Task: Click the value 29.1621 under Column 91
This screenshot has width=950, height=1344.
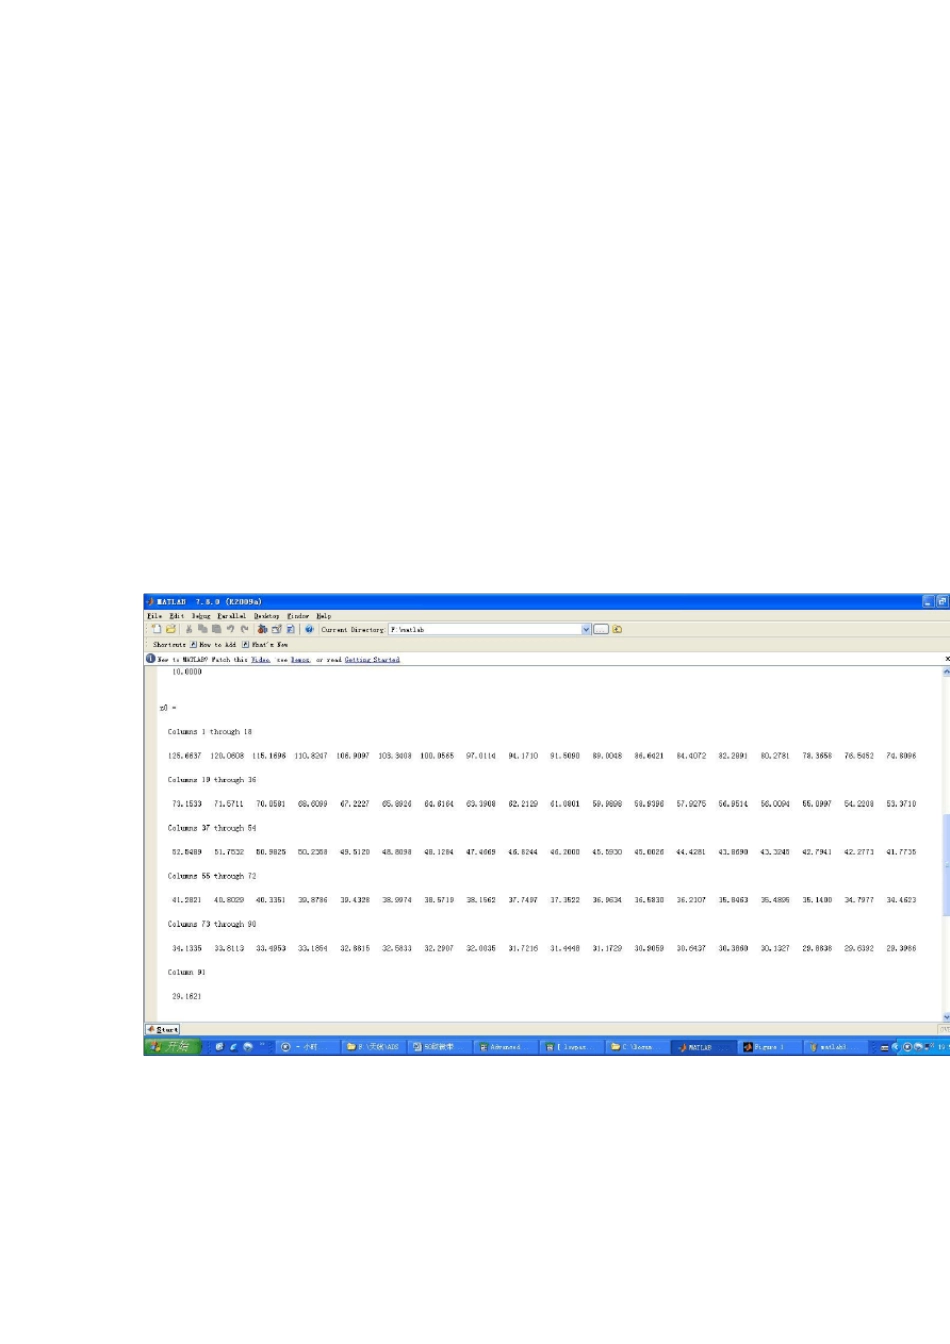Action: click(x=186, y=996)
